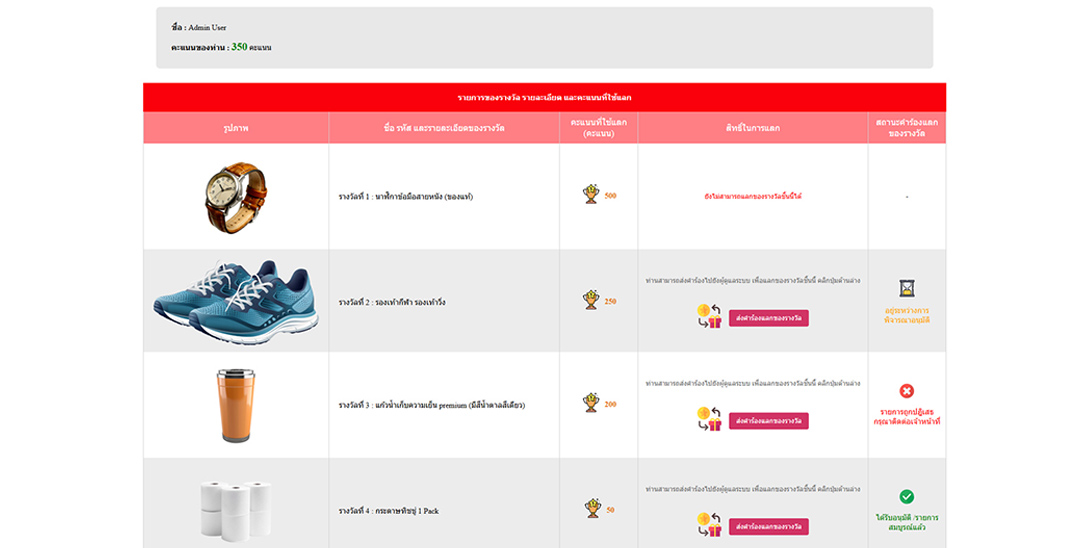Click the green 350 points balance
Image resolution: width=1087 pixels, height=548 pixels.
coord(239,47)
